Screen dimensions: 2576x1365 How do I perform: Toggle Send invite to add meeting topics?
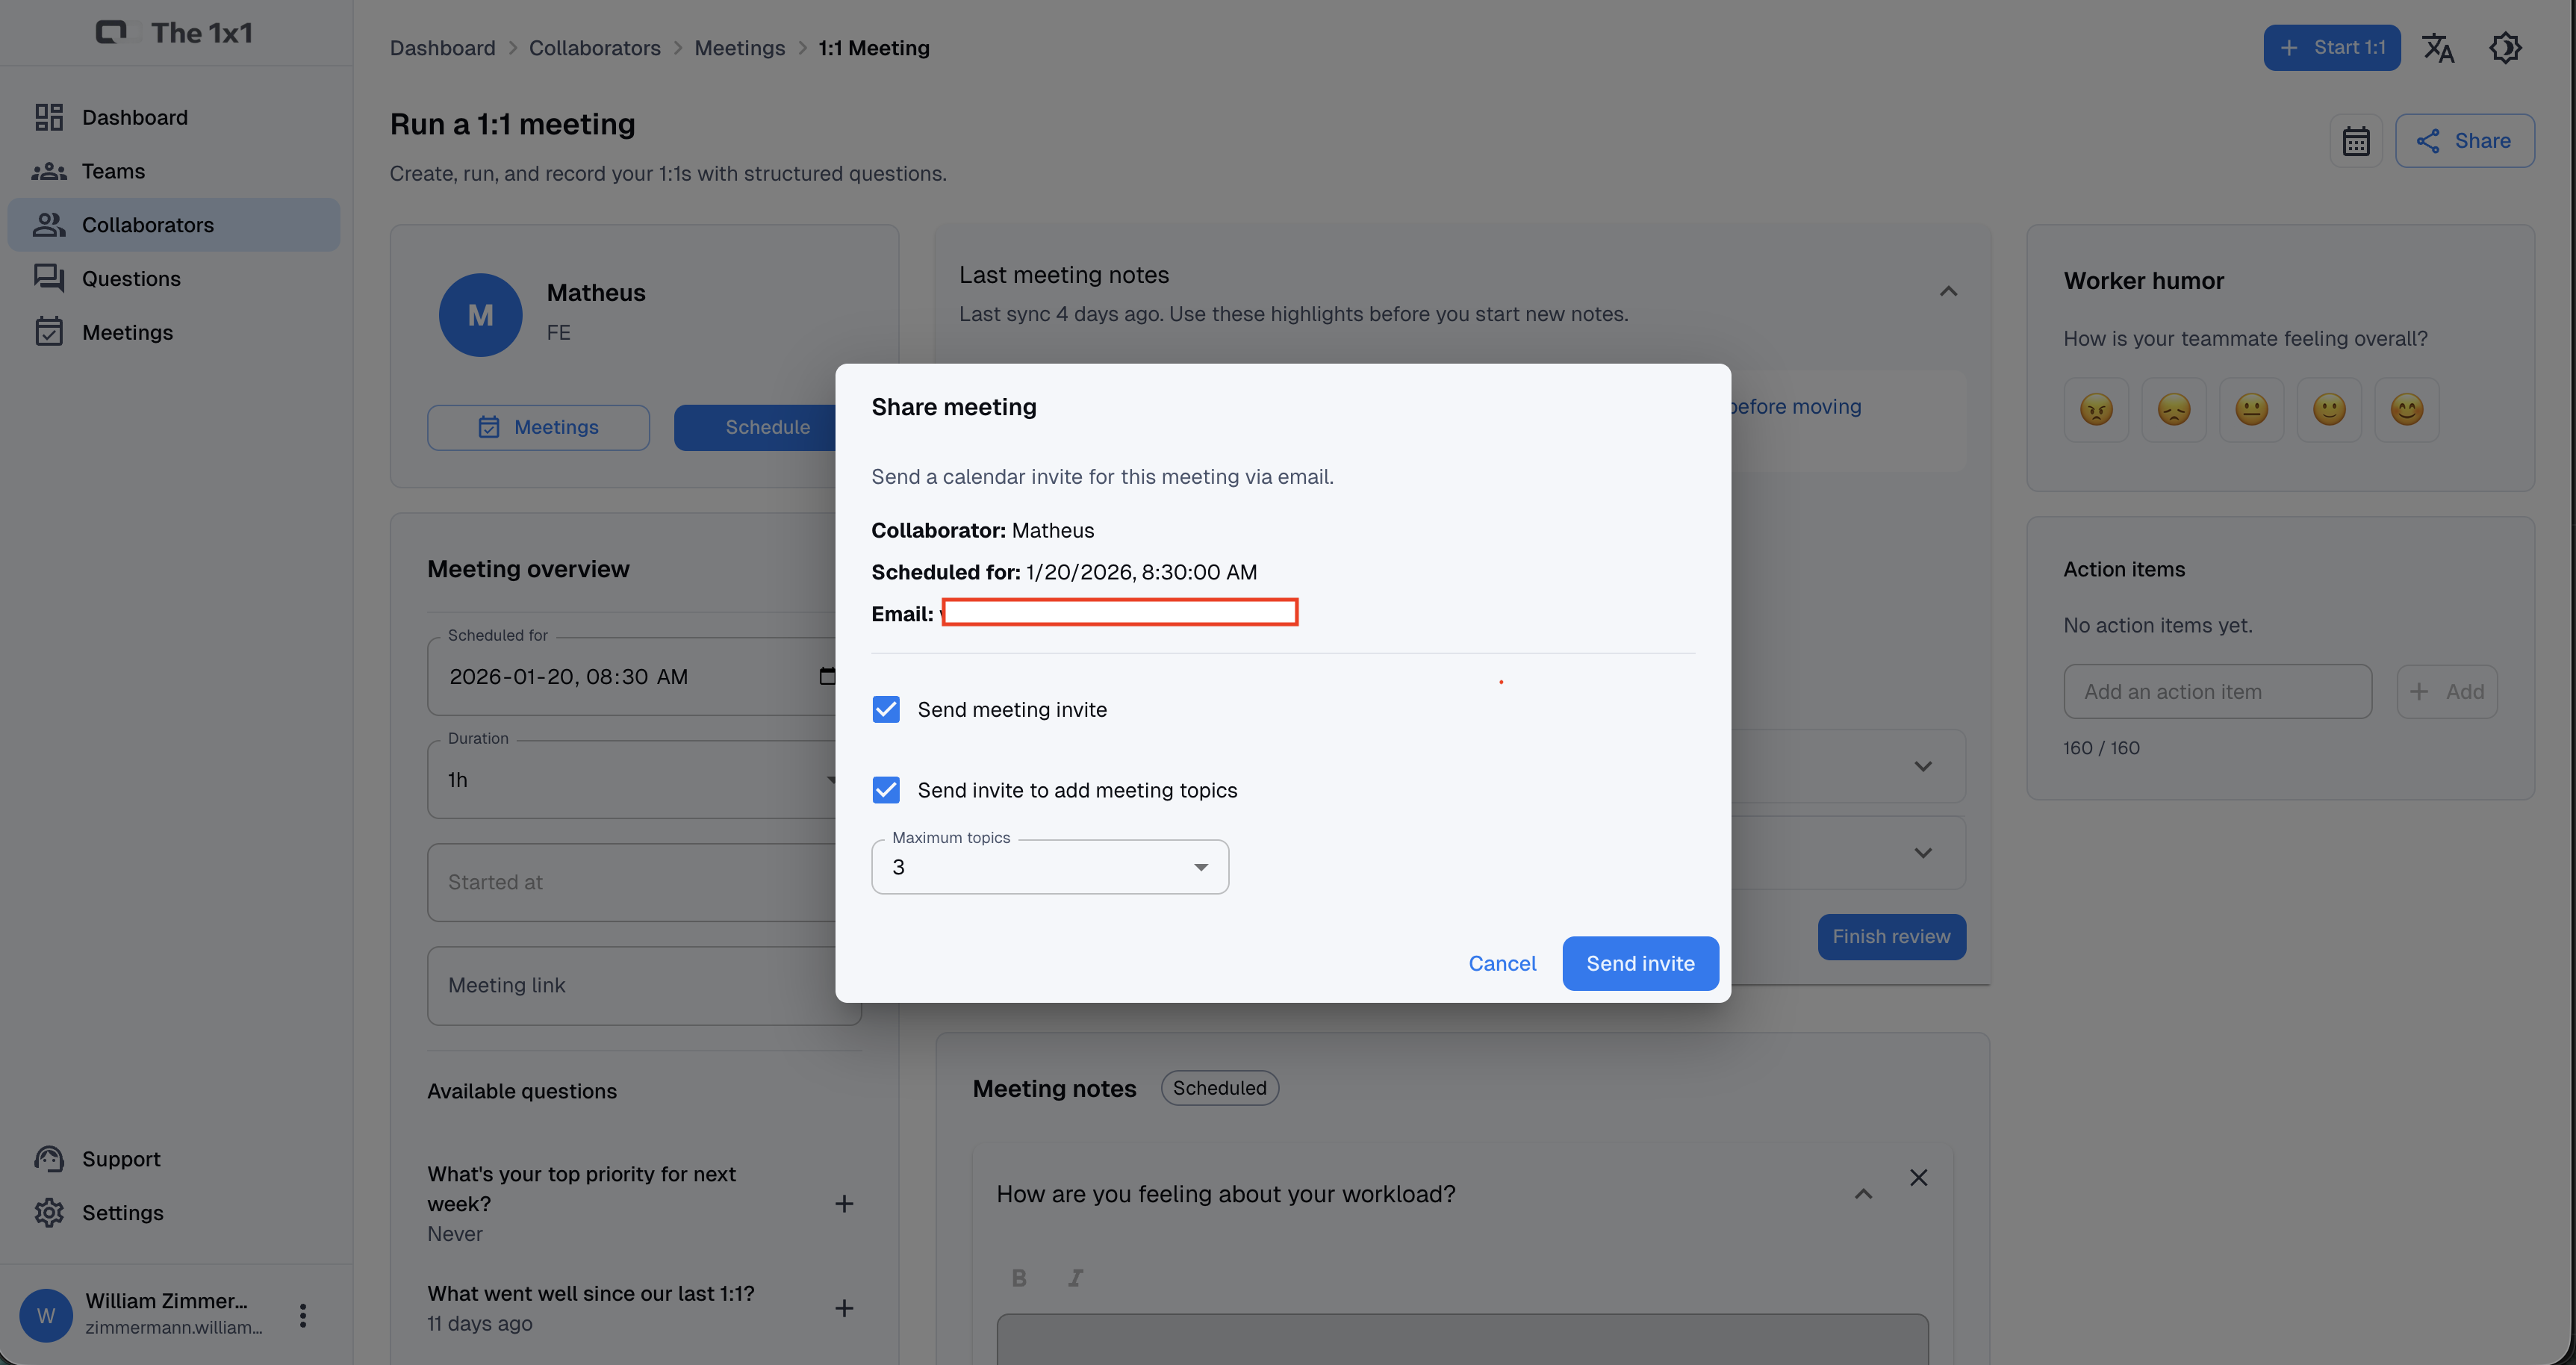pos(886,790)
